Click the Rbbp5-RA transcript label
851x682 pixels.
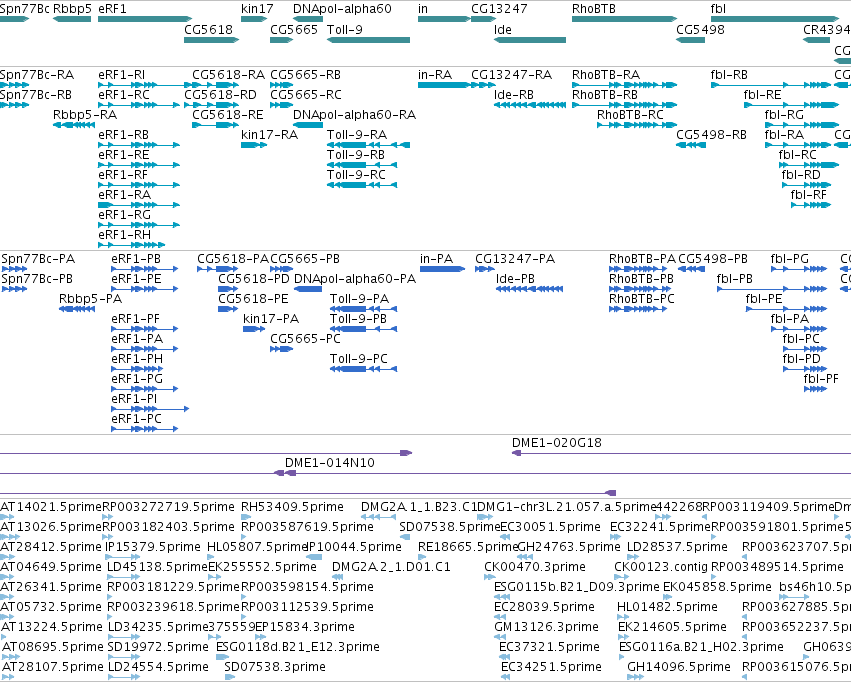85,114
